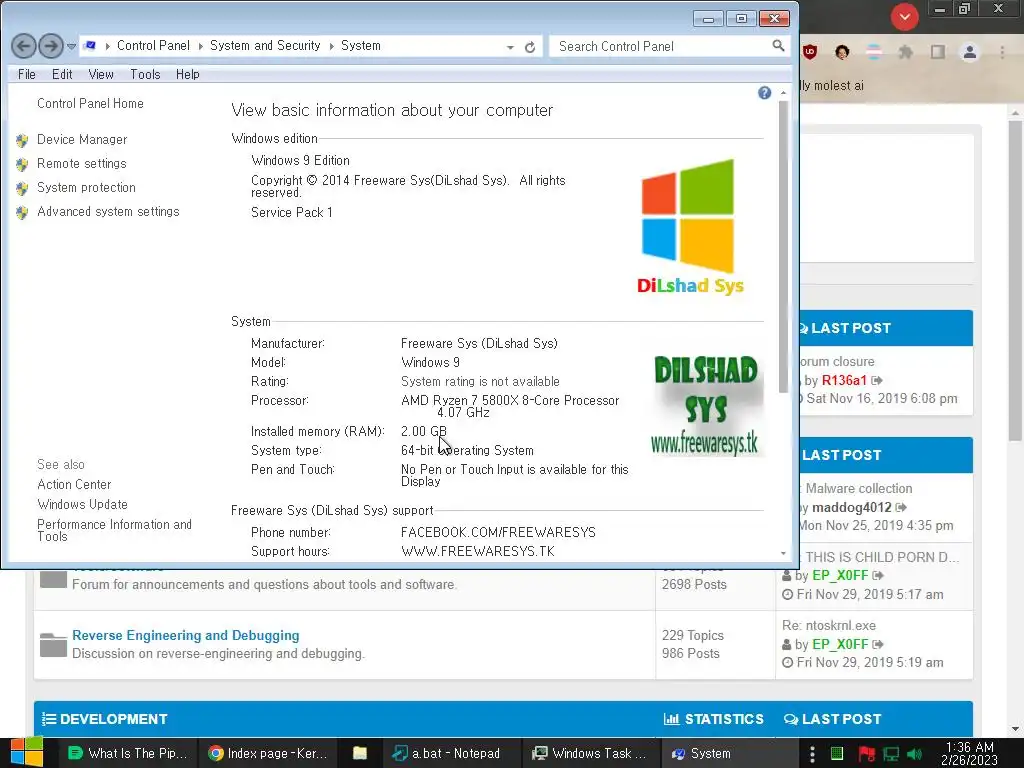Click the shield icon next to System protection
Viewport: 1024px width, 768px height.
22,189
